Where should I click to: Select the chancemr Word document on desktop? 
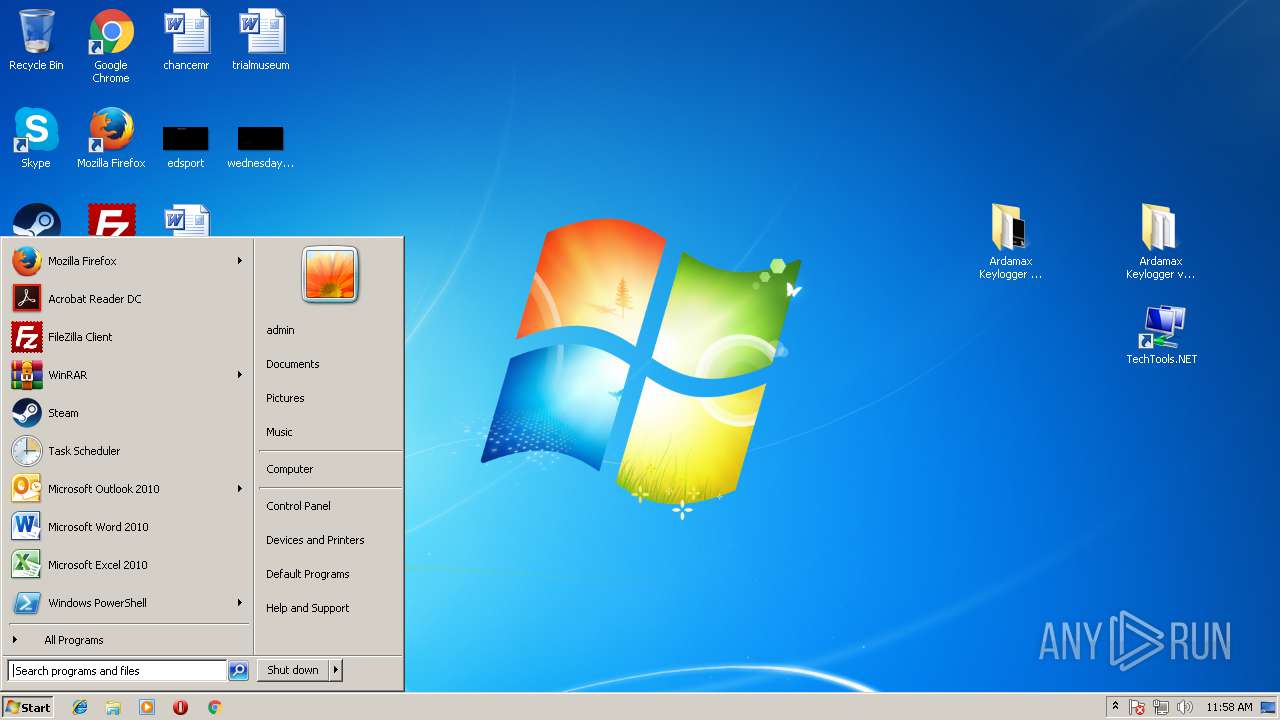point(186,40)
